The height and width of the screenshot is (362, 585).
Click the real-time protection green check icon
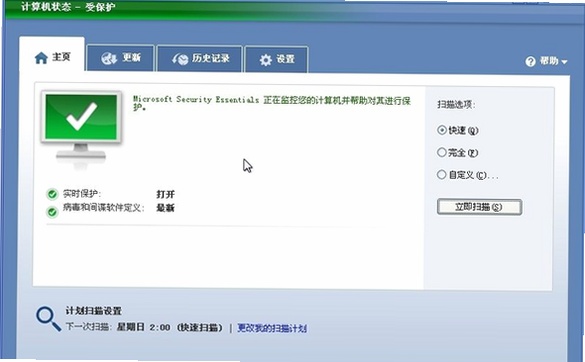click(52, 194)
